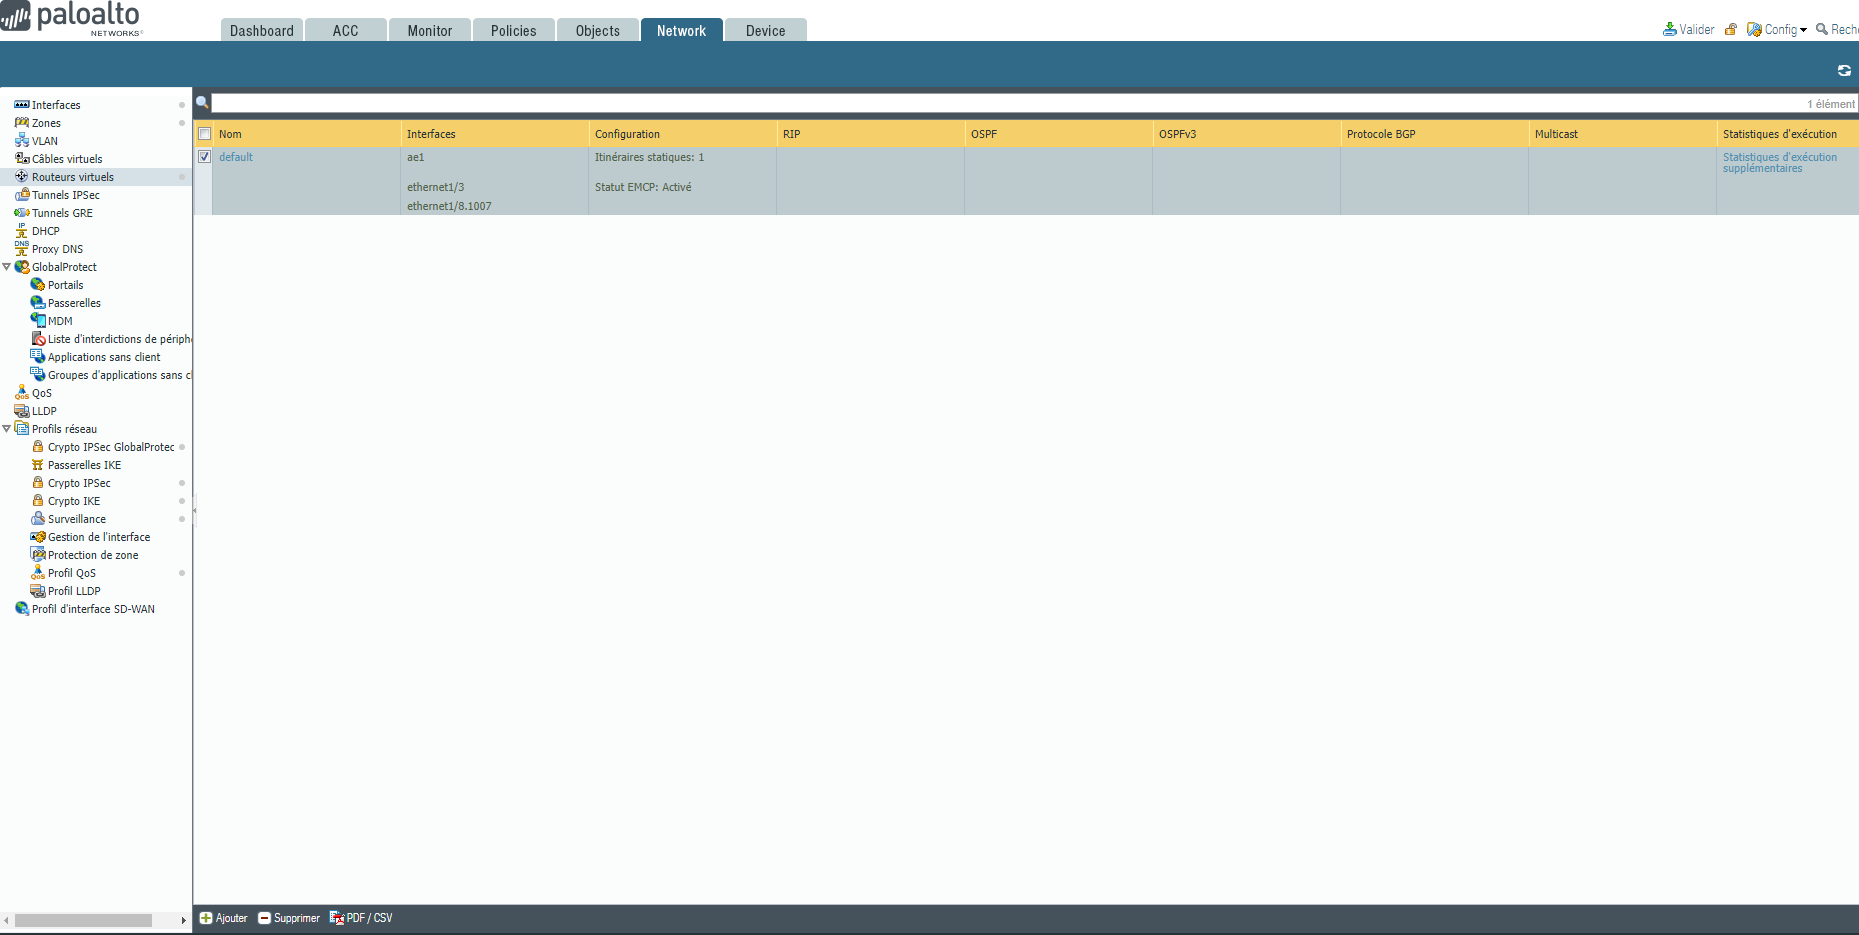Open Profil d'interface SD-WAN icon

[22, 609]
